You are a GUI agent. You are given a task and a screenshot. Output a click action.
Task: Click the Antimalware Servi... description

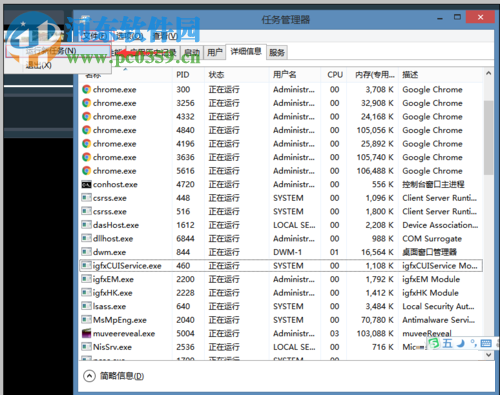pos(438,320)
